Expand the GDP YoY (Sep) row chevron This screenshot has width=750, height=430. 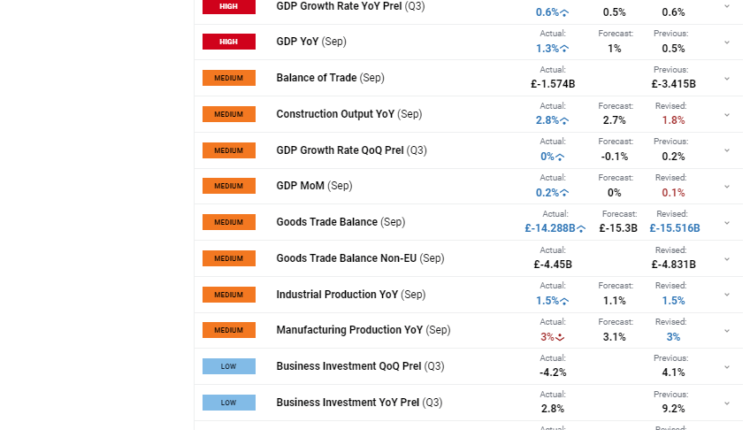pos(727,42)
